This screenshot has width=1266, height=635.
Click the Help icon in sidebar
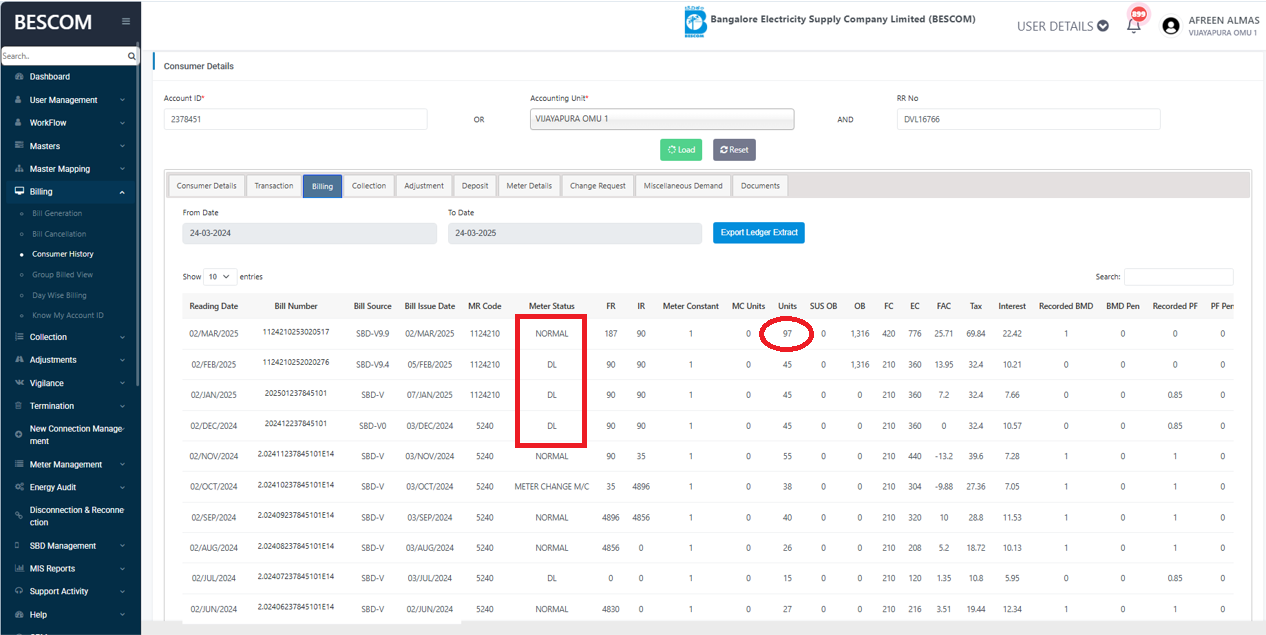click(20, 615)
